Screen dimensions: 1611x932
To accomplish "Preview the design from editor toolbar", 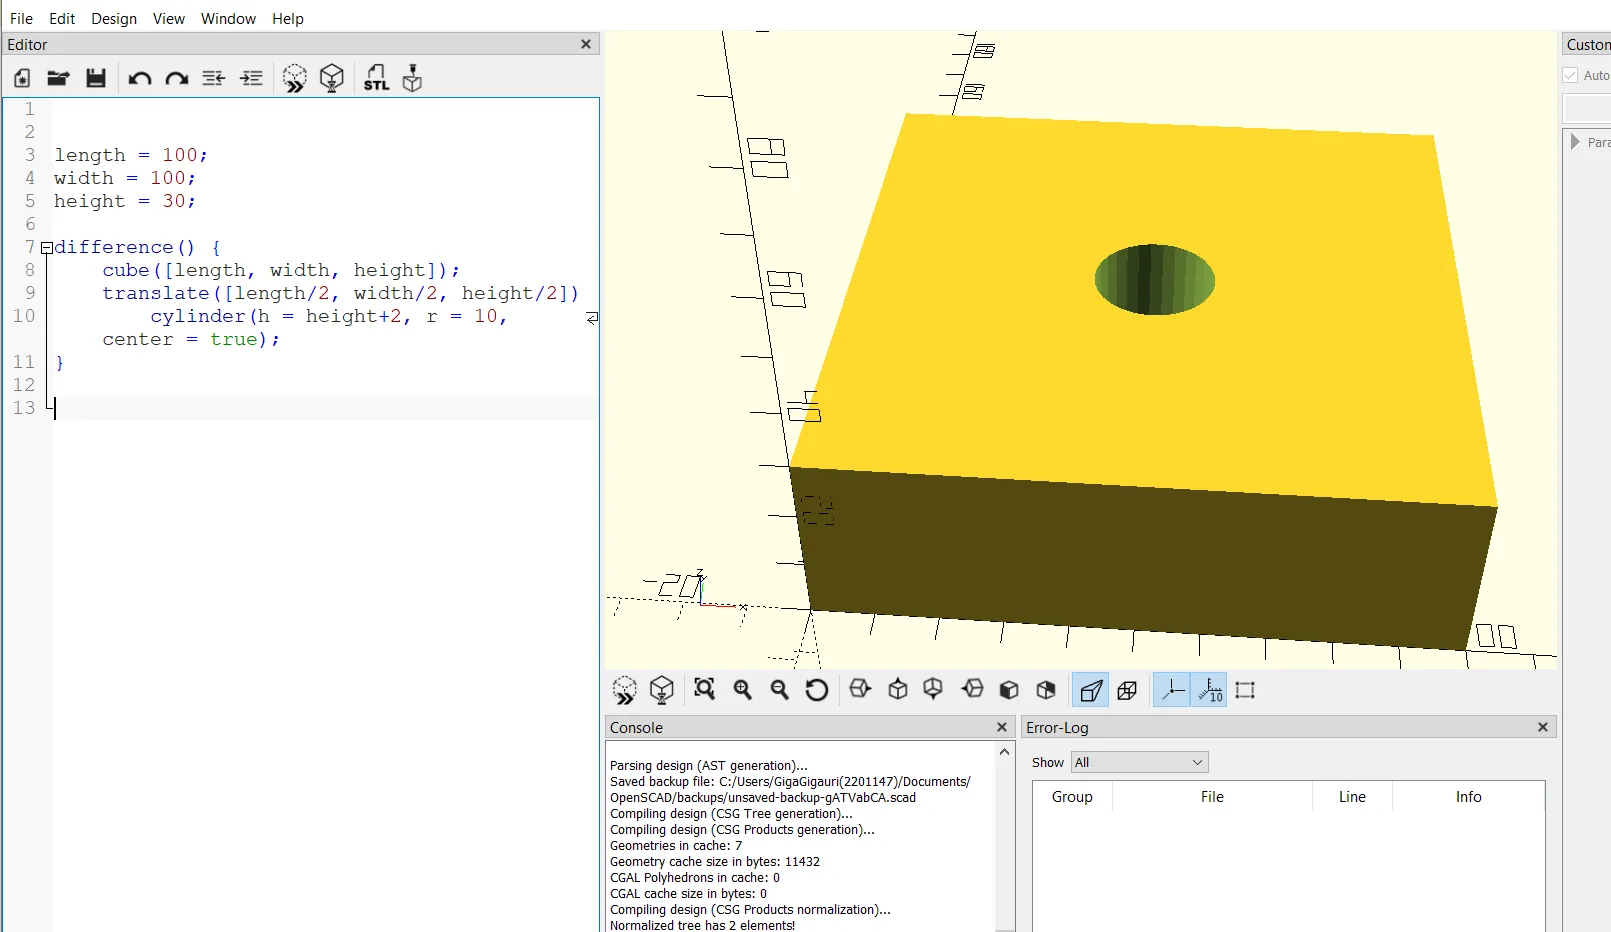I will [x=294, y=78].
